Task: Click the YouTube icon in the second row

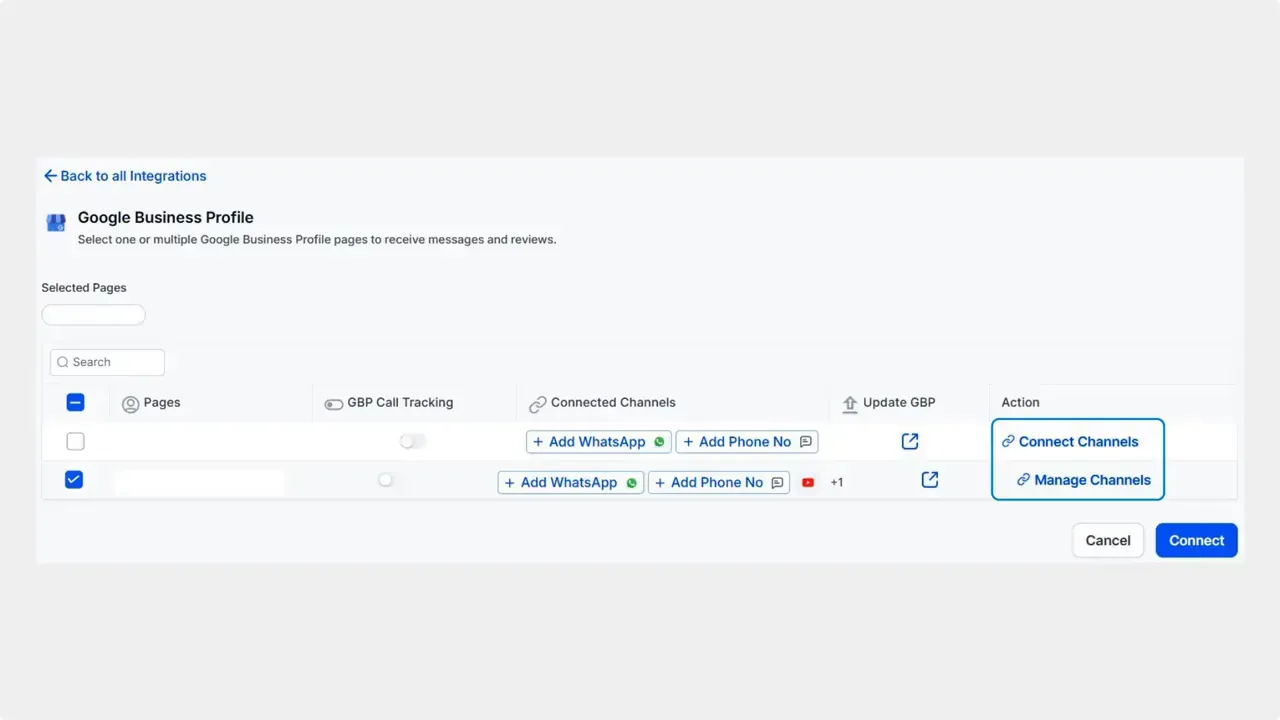Action: tap(807, 482)
